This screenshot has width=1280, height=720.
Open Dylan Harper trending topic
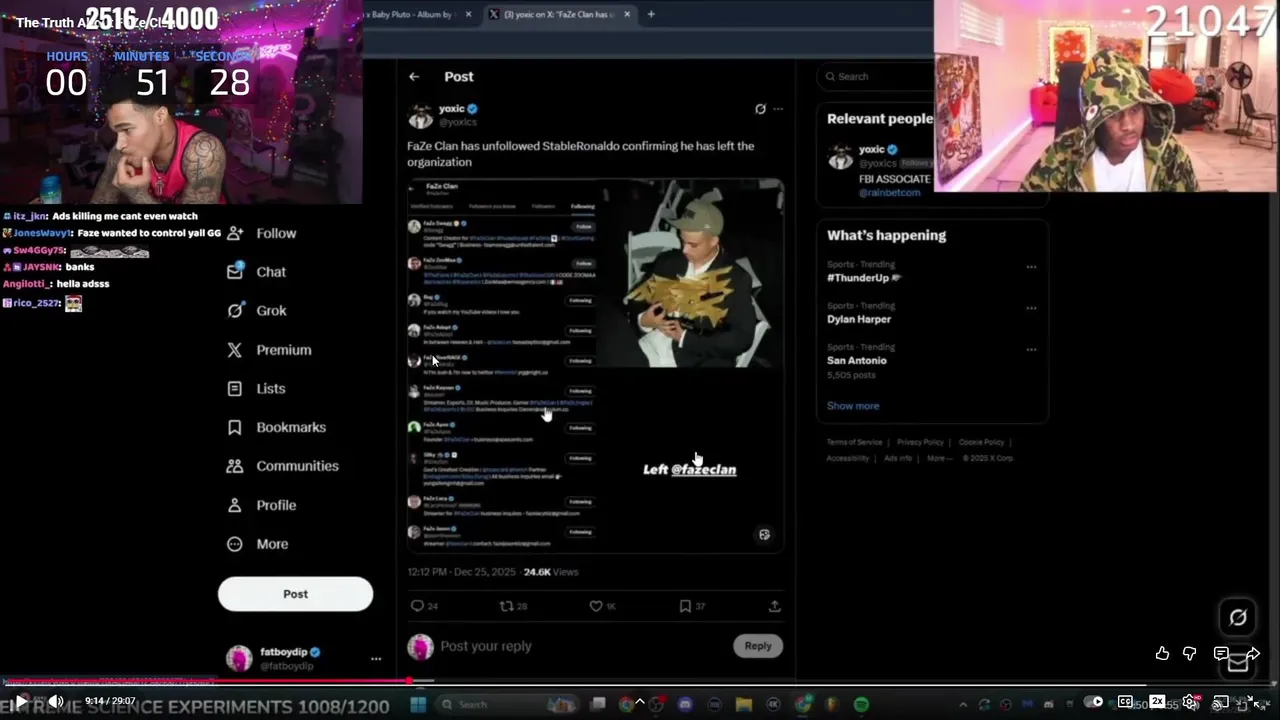point(859,319)
